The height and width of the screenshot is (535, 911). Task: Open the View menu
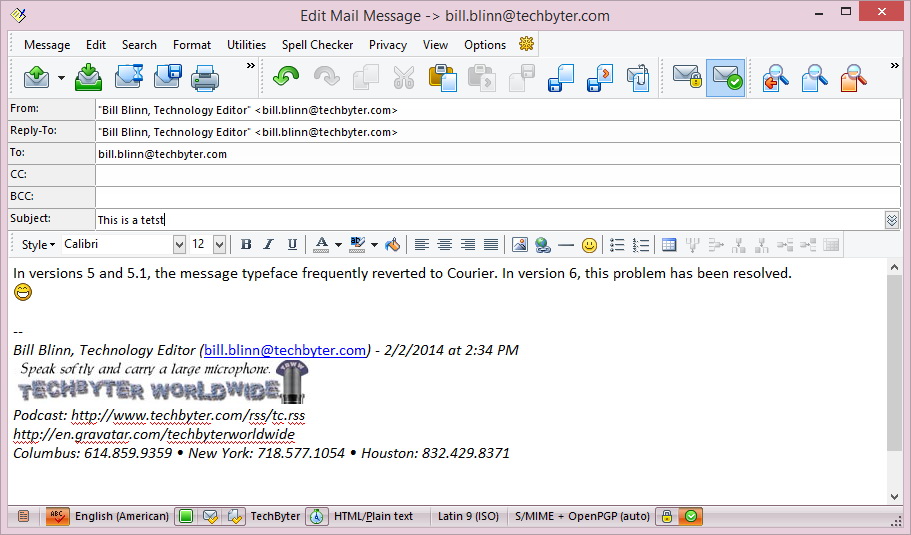[x=435, y=45]
